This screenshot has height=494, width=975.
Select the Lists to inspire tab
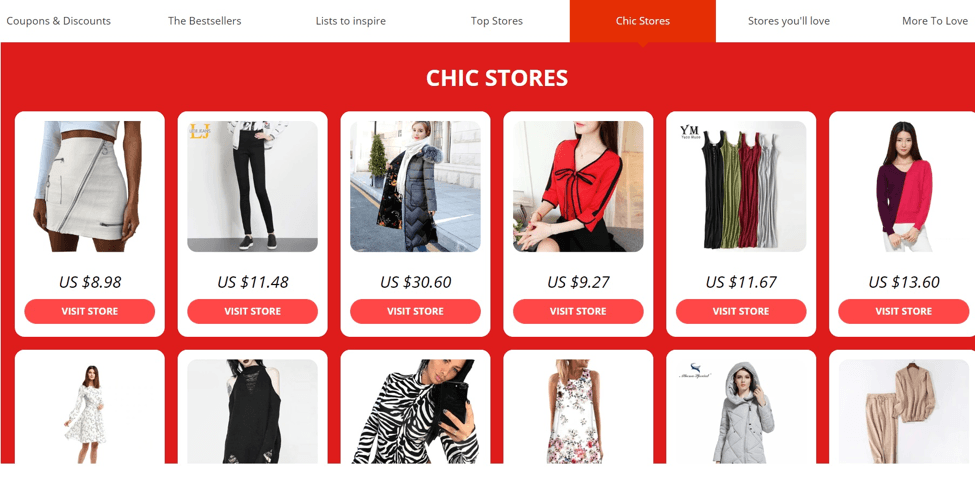coord(351,21)
